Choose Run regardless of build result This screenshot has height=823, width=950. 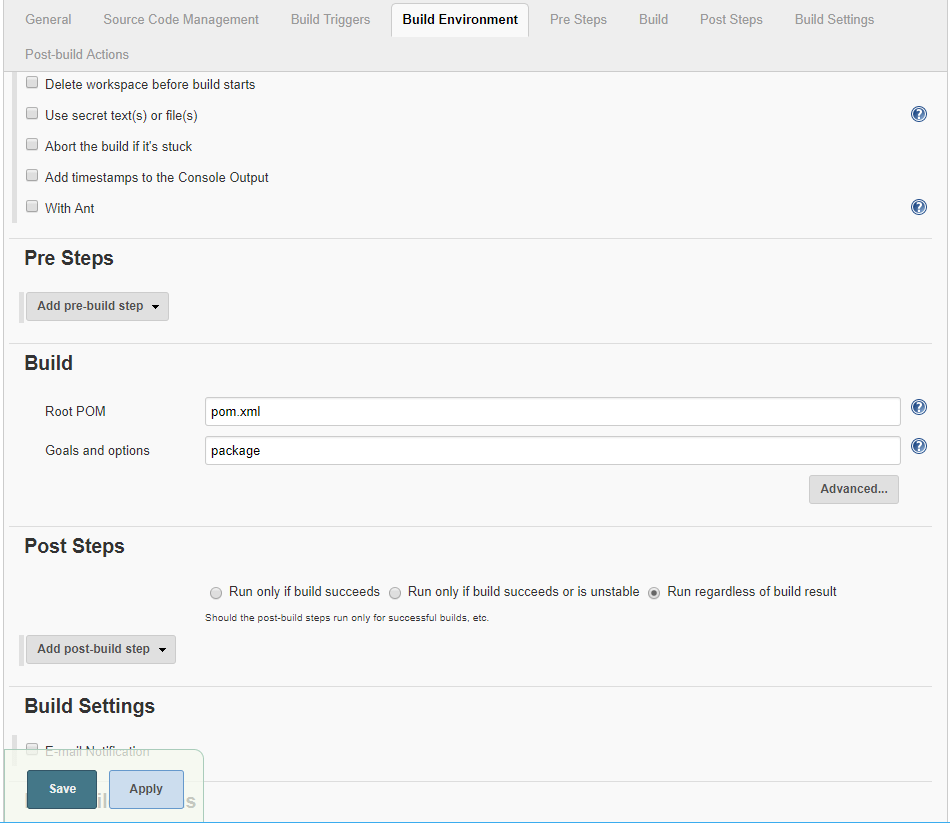654,593
